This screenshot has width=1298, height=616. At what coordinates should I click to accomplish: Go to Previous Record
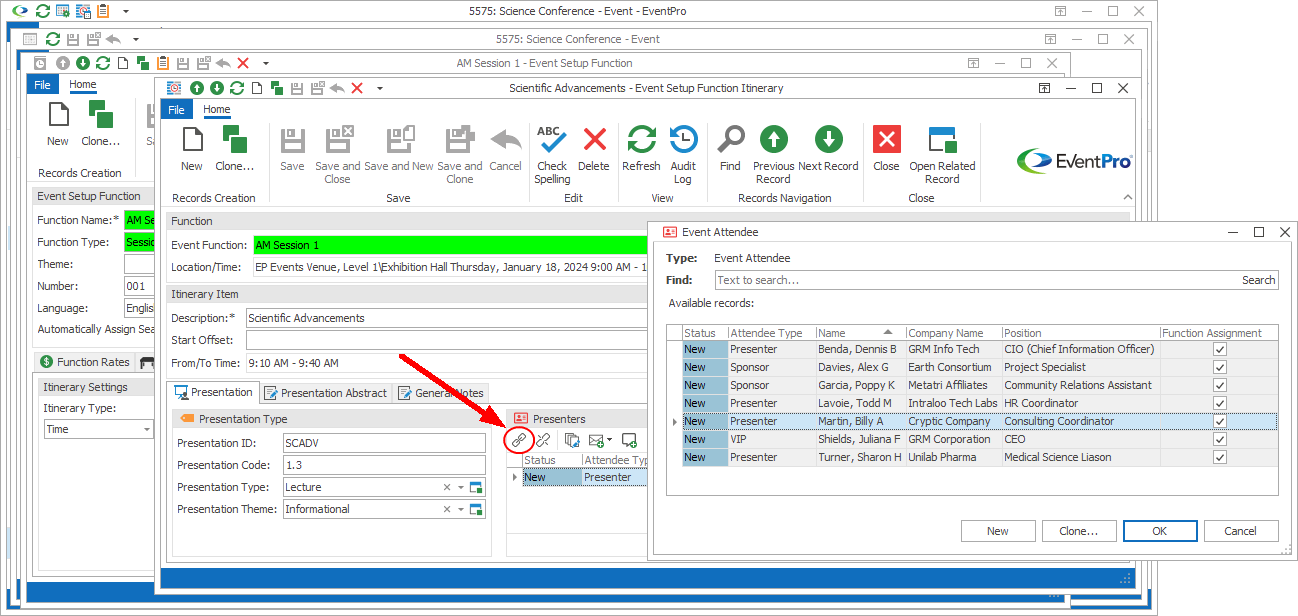773,155
